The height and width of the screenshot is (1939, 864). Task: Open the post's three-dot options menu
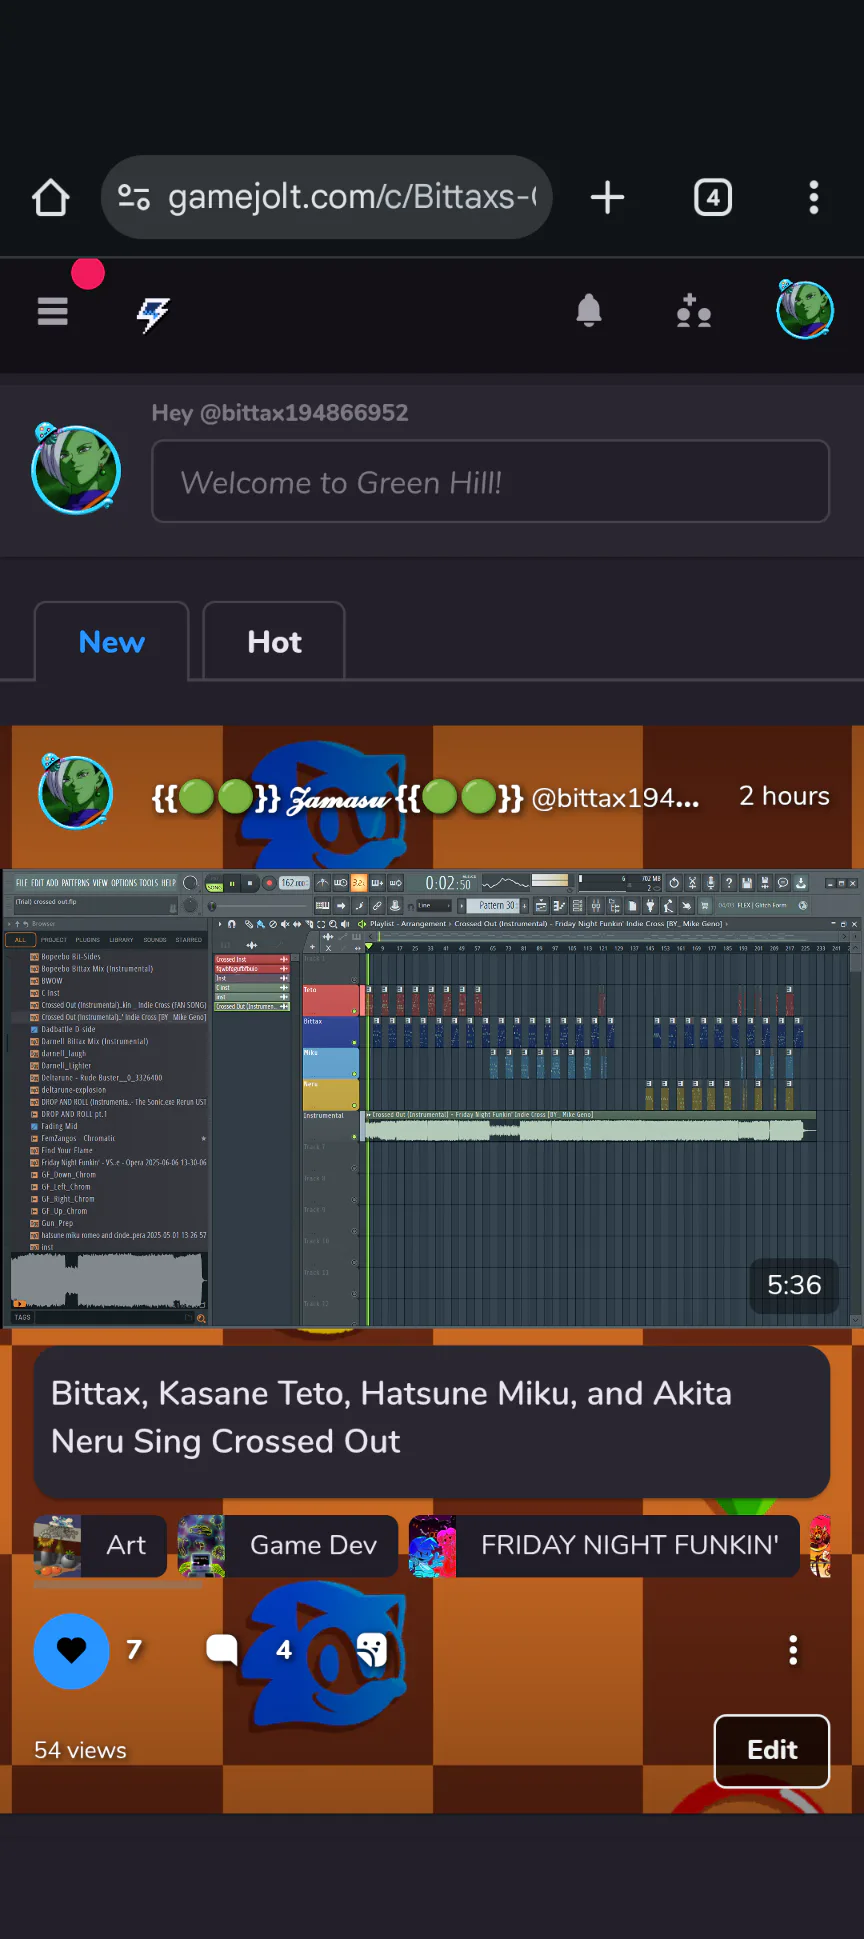[793, 1650]
